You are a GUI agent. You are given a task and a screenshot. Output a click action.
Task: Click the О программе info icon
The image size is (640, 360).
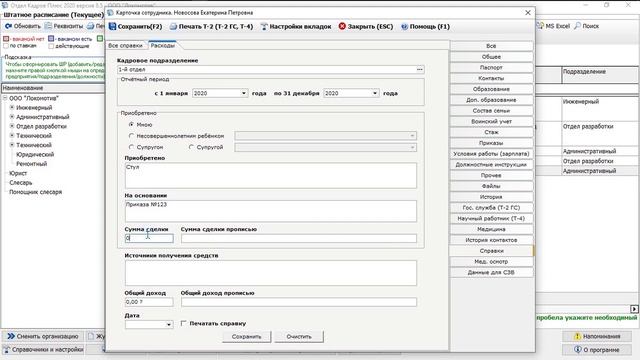(x=578, y=350)
